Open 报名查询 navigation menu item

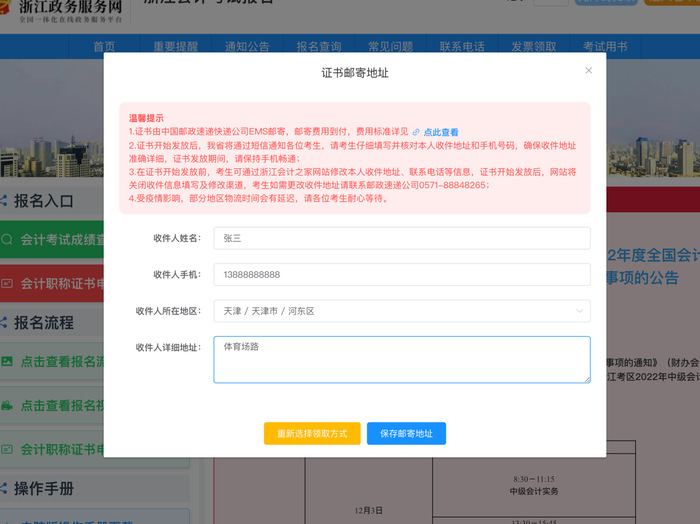click(x=318, y=47)
